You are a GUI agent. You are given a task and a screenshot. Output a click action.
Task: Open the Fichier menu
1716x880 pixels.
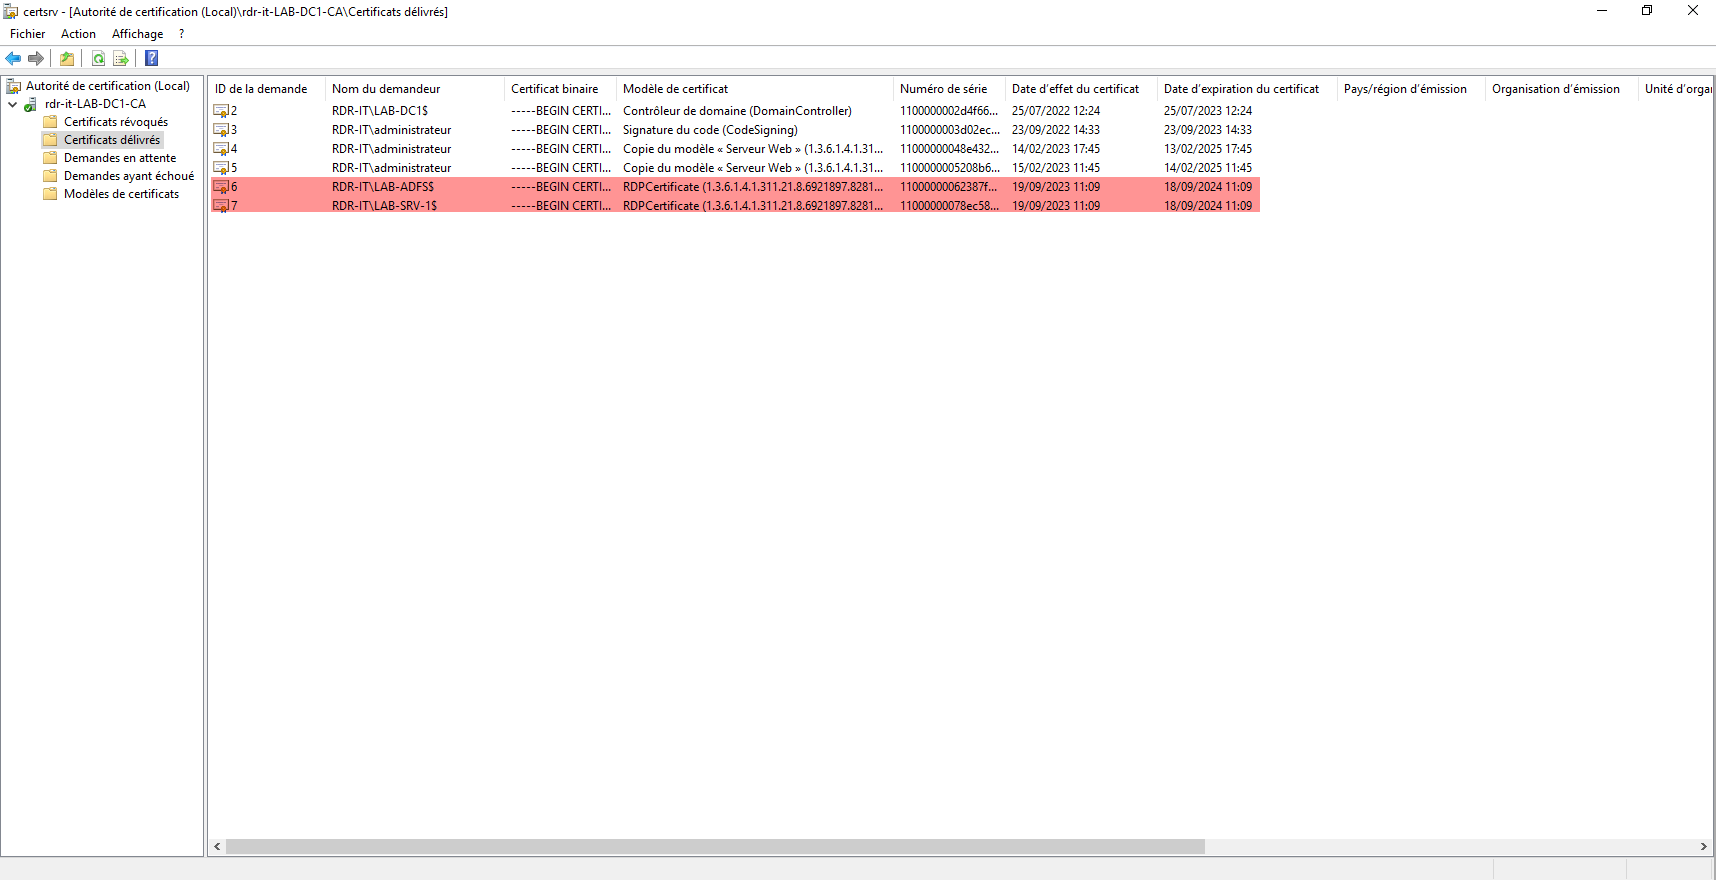pyautogui.click(x=27, y=34)
